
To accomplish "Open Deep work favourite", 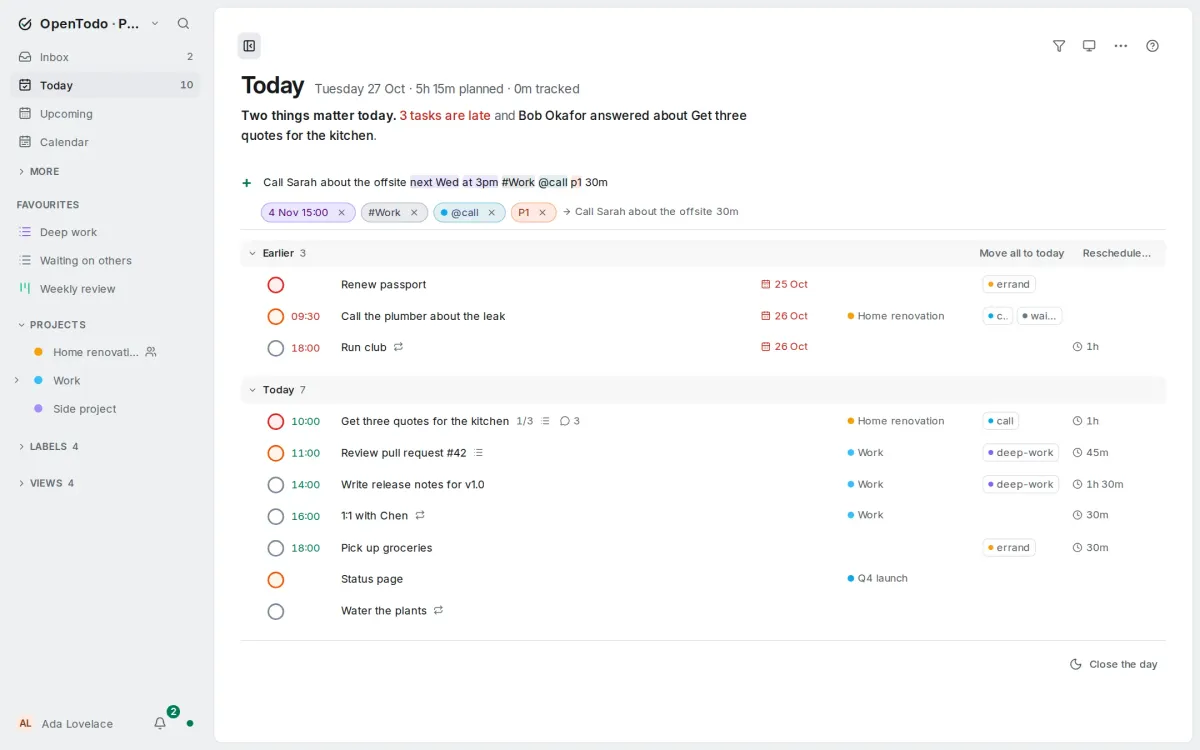I will (105, 232).
